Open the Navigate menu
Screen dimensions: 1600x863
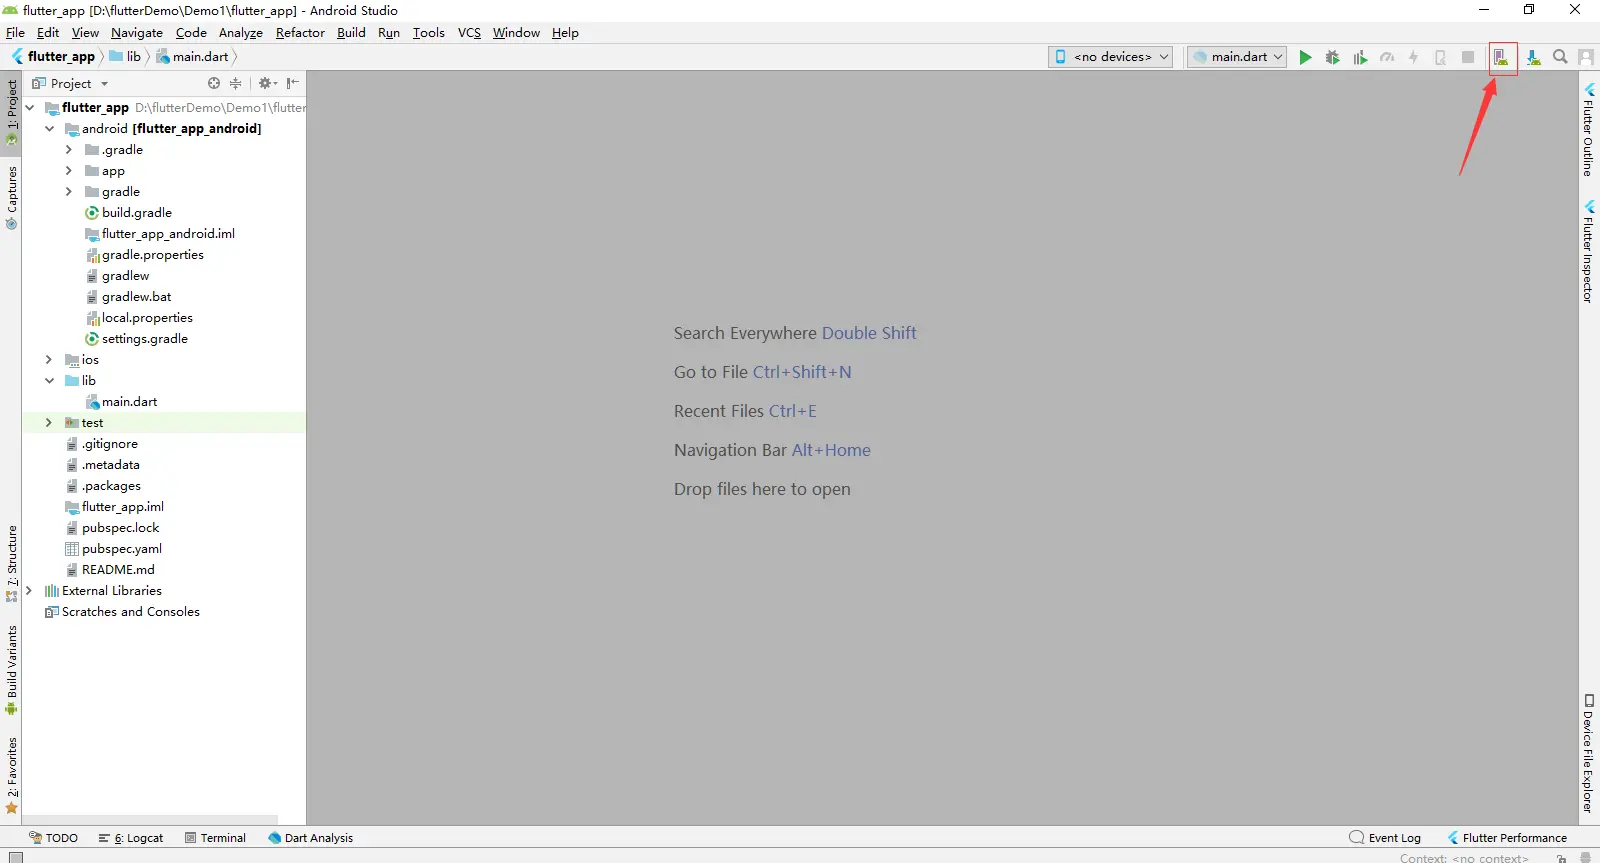(x=137, y=33)
